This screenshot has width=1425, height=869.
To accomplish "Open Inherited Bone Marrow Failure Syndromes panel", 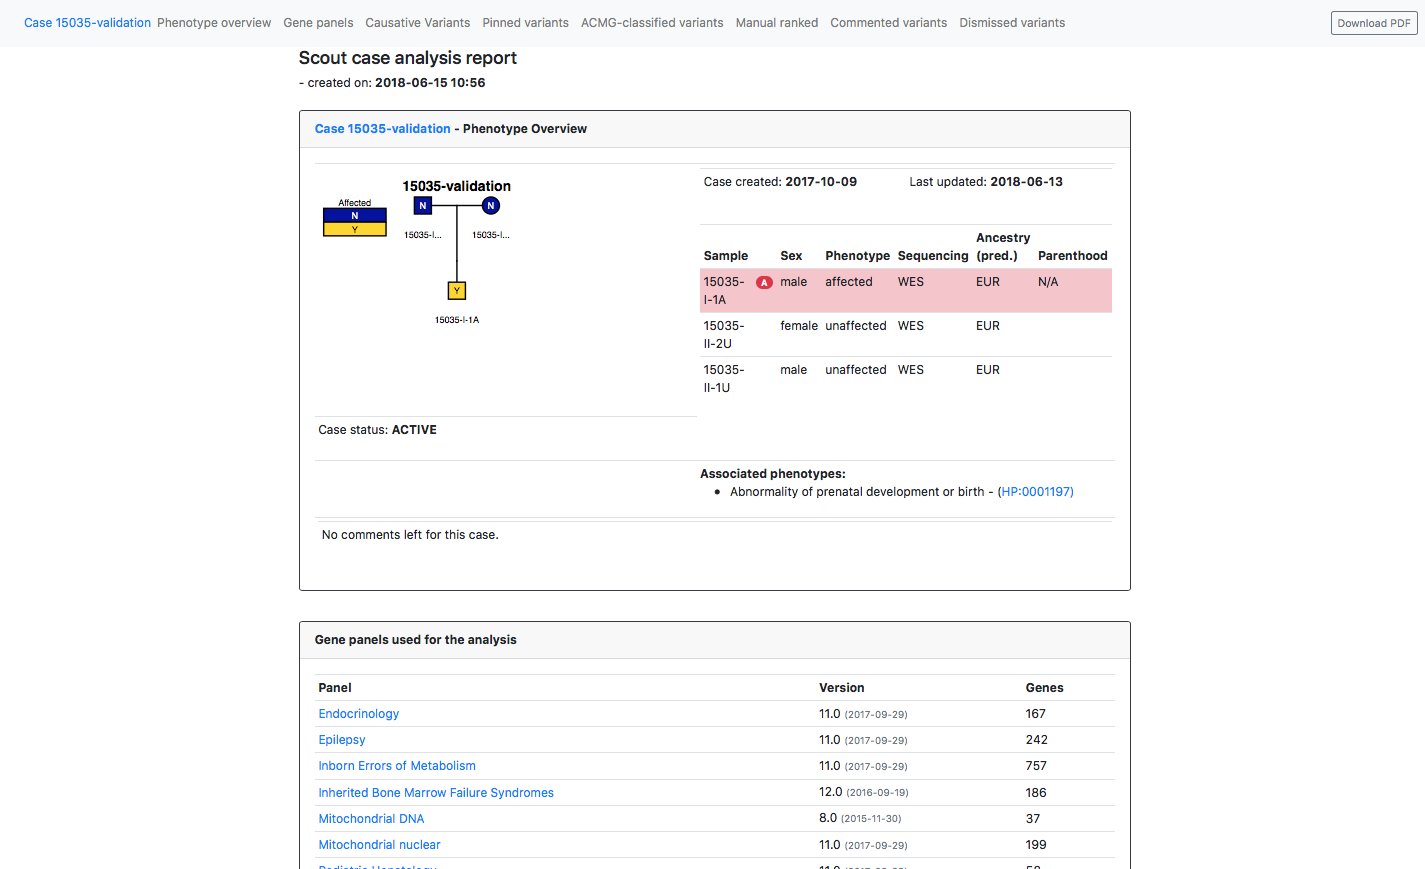I will pos(436,793).
